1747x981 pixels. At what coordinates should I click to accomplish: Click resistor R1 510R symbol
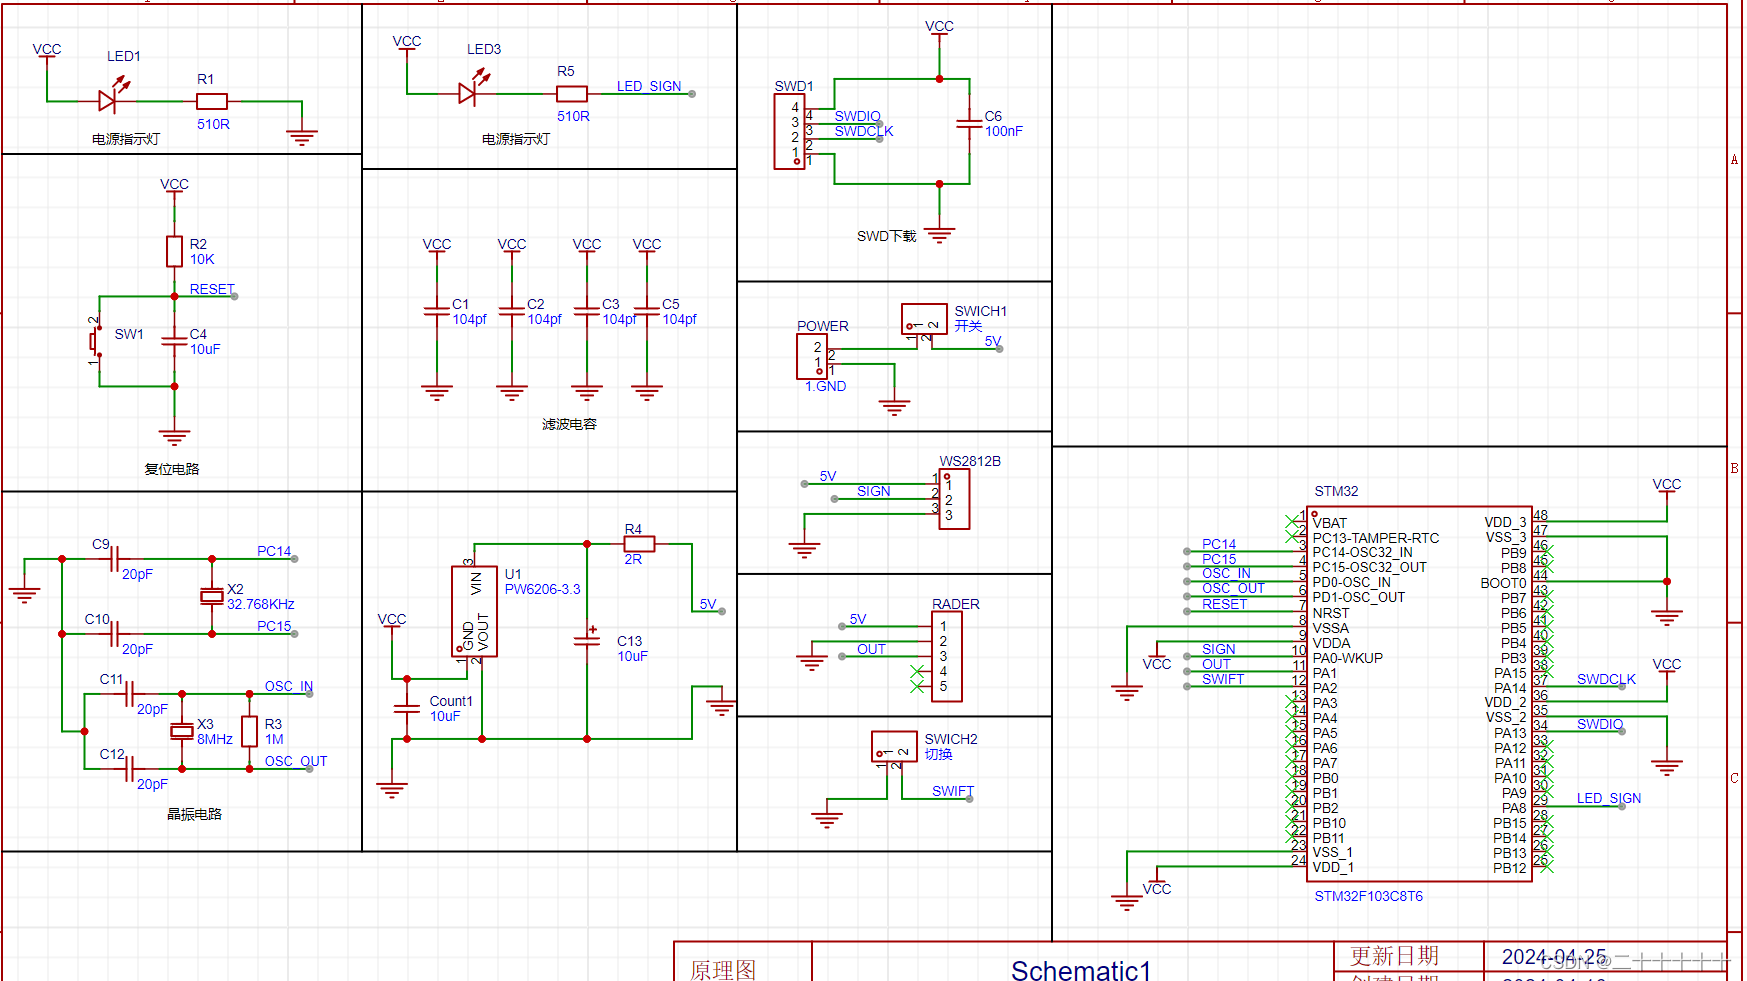pos(212,101)
